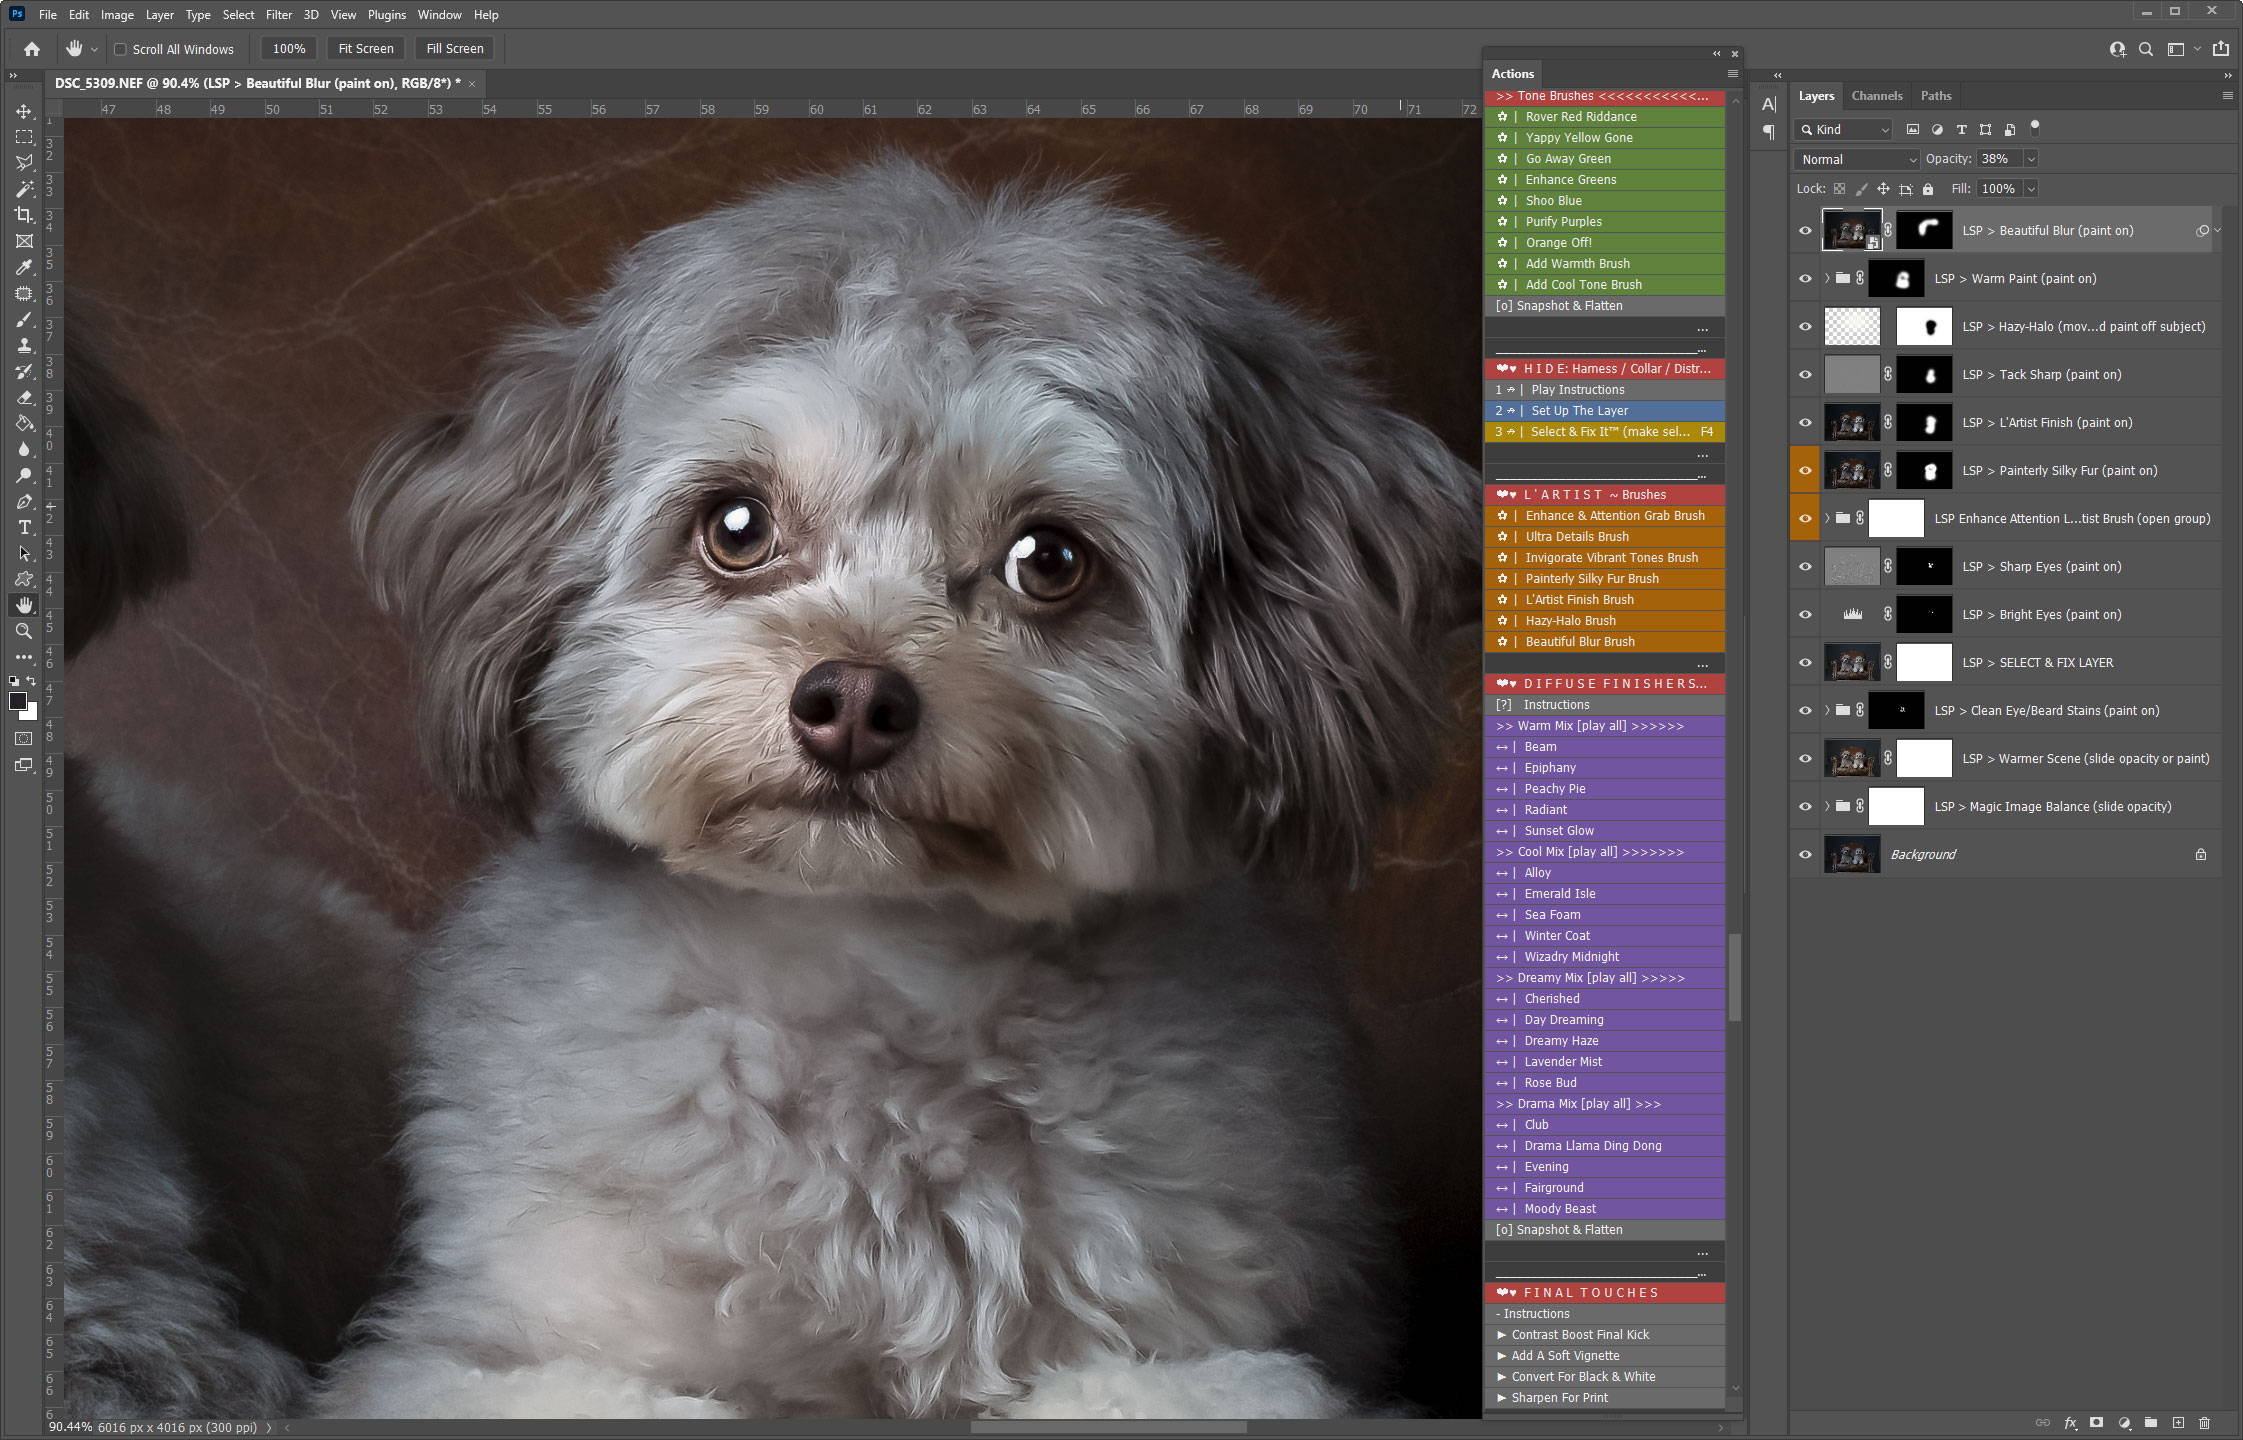Create a new adjustment layer icon
2243x1440 pixels.
(2124, 1422)
